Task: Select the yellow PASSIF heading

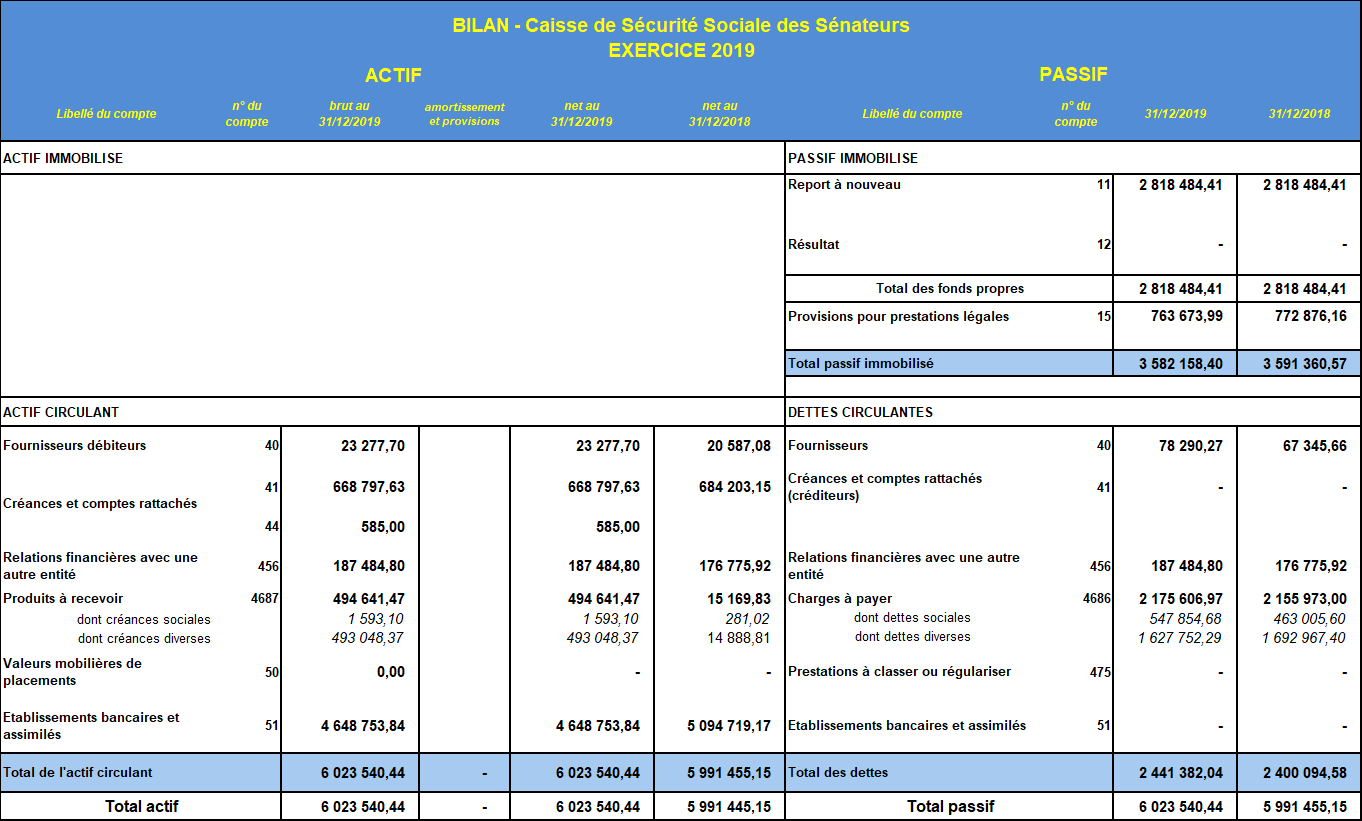Action: 1073,75
